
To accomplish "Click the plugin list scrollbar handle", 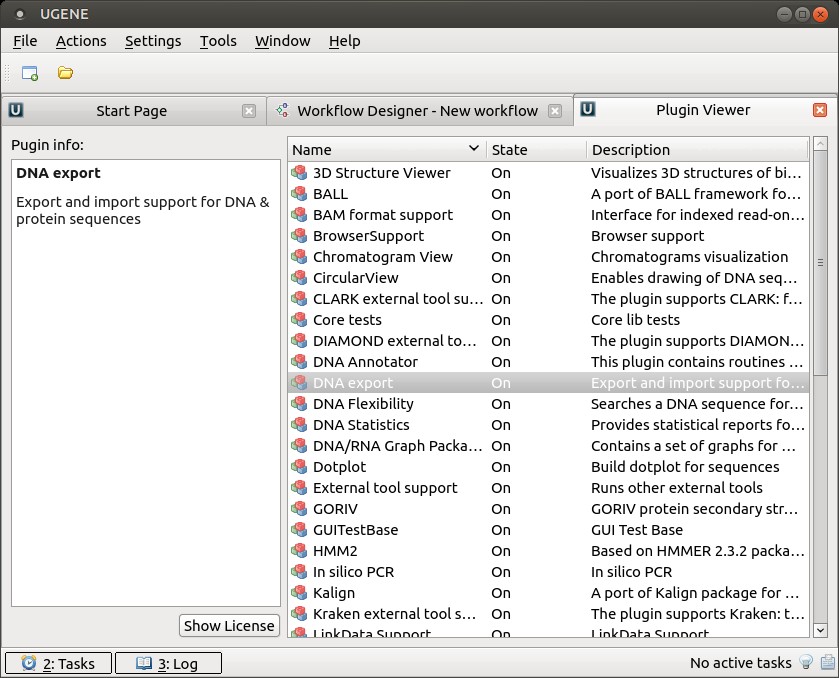I will (820, 262).
